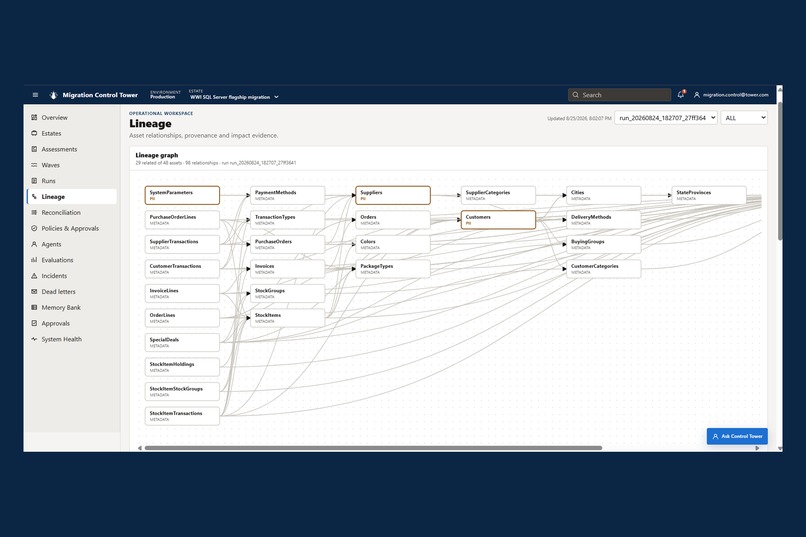Click the Policies & Approvals sidebar icon

click(x=34, y=229)
